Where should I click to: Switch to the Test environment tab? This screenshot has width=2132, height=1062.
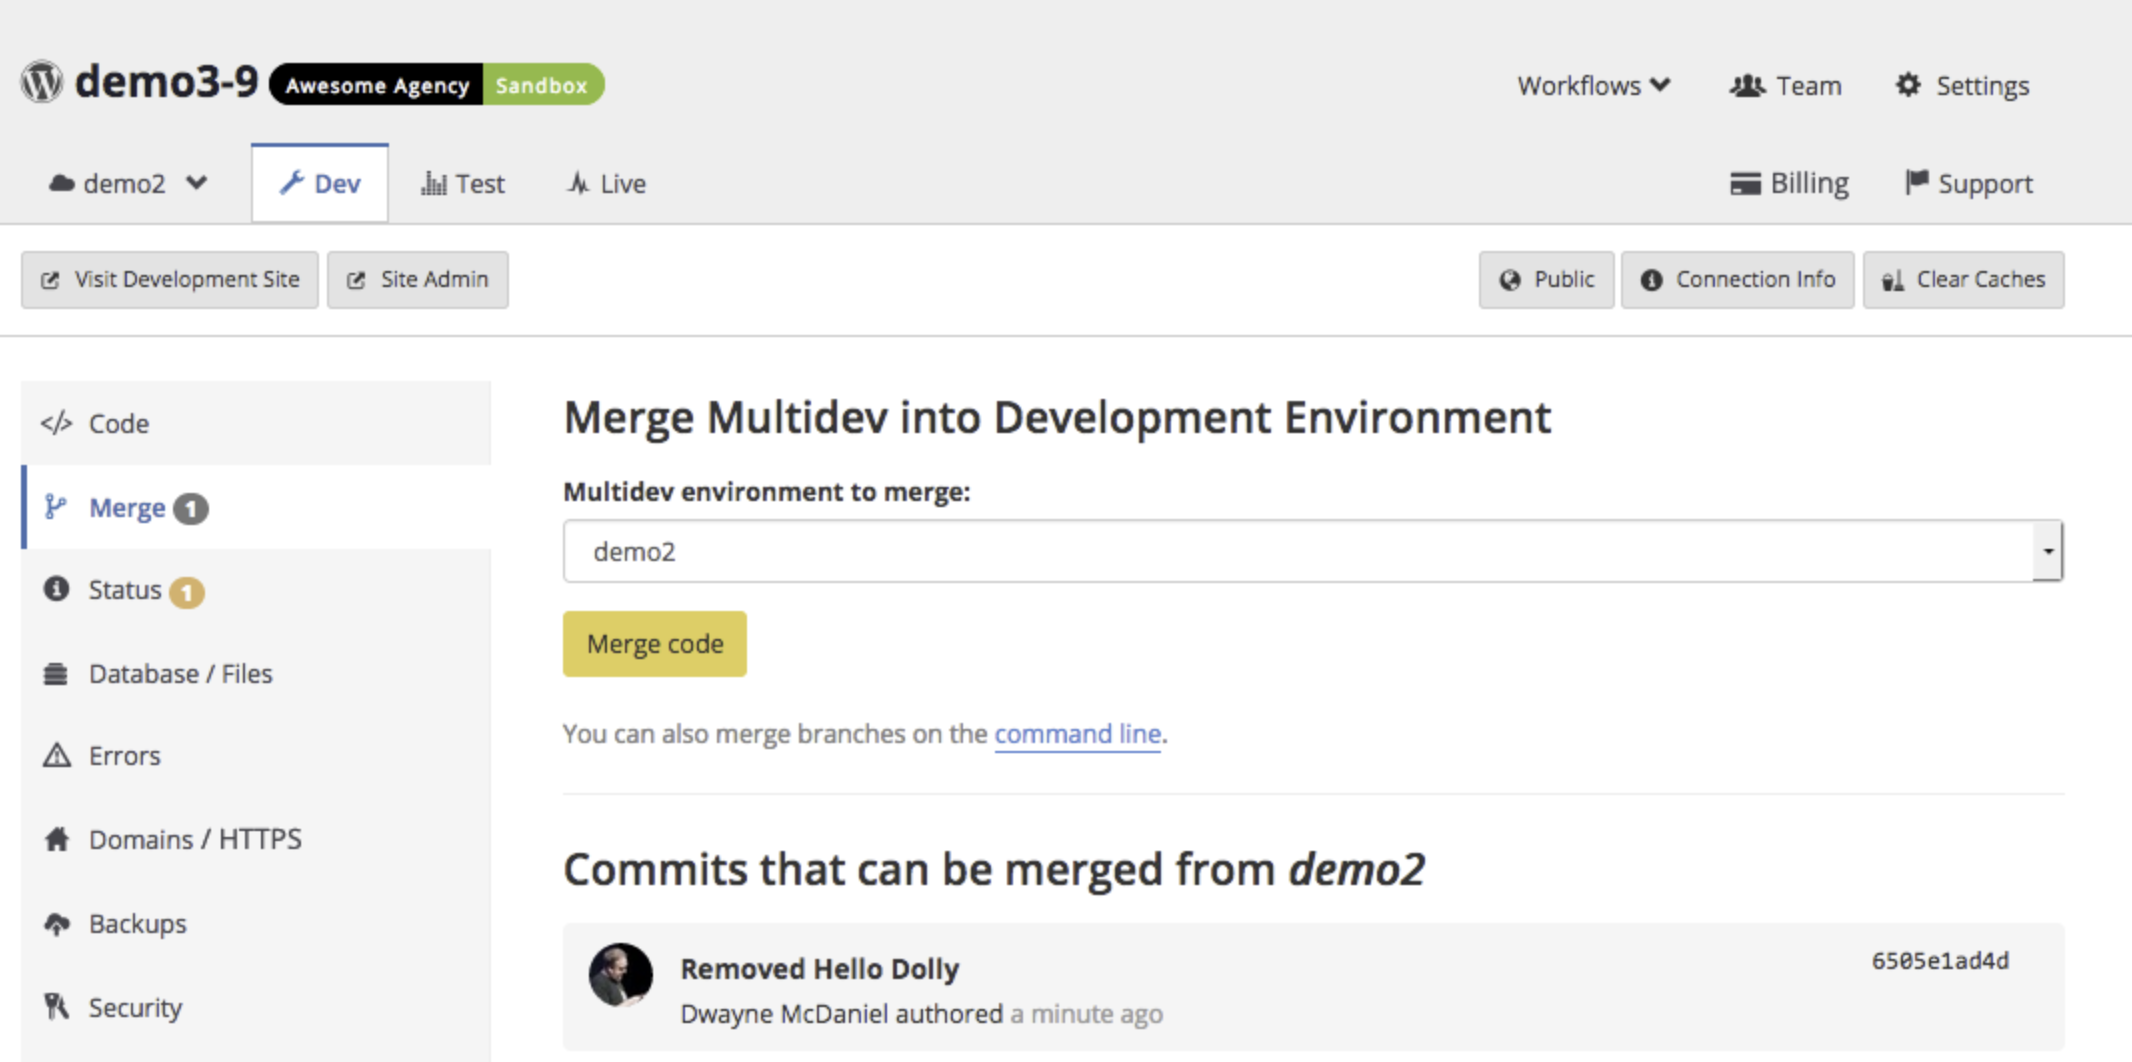click(x=463, y=183)
